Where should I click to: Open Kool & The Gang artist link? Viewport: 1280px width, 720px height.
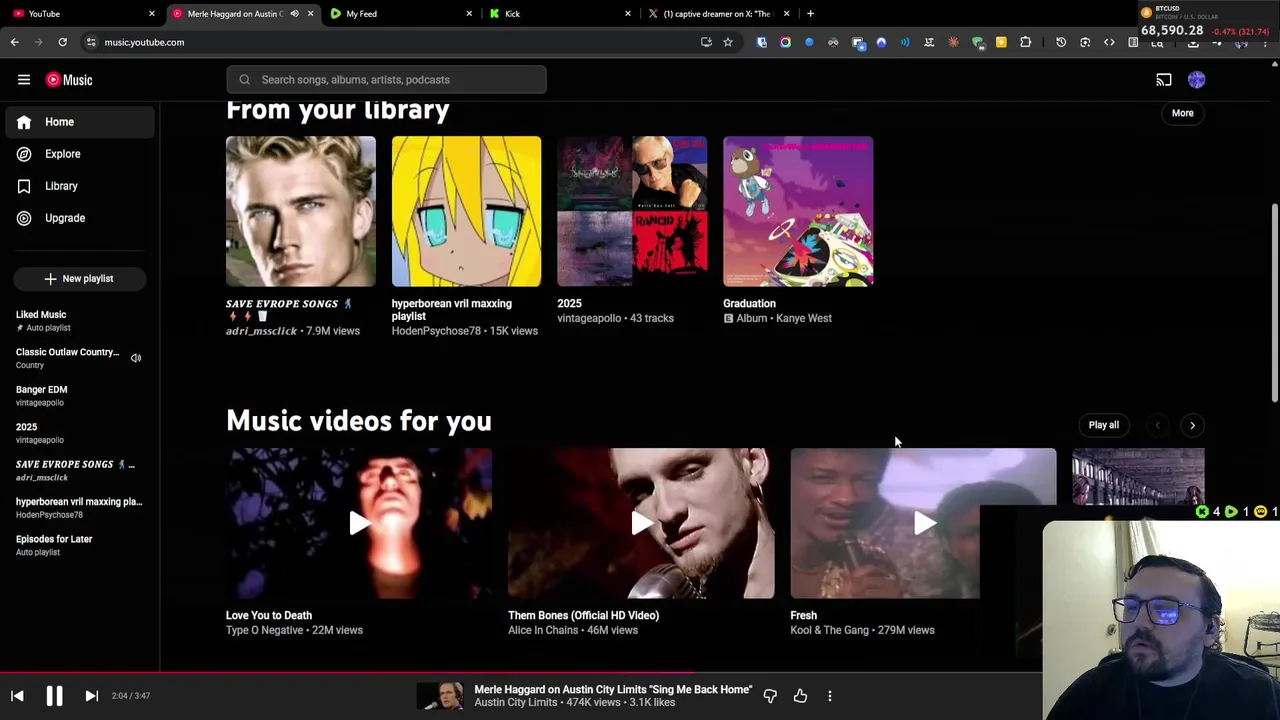pos(830,630)
